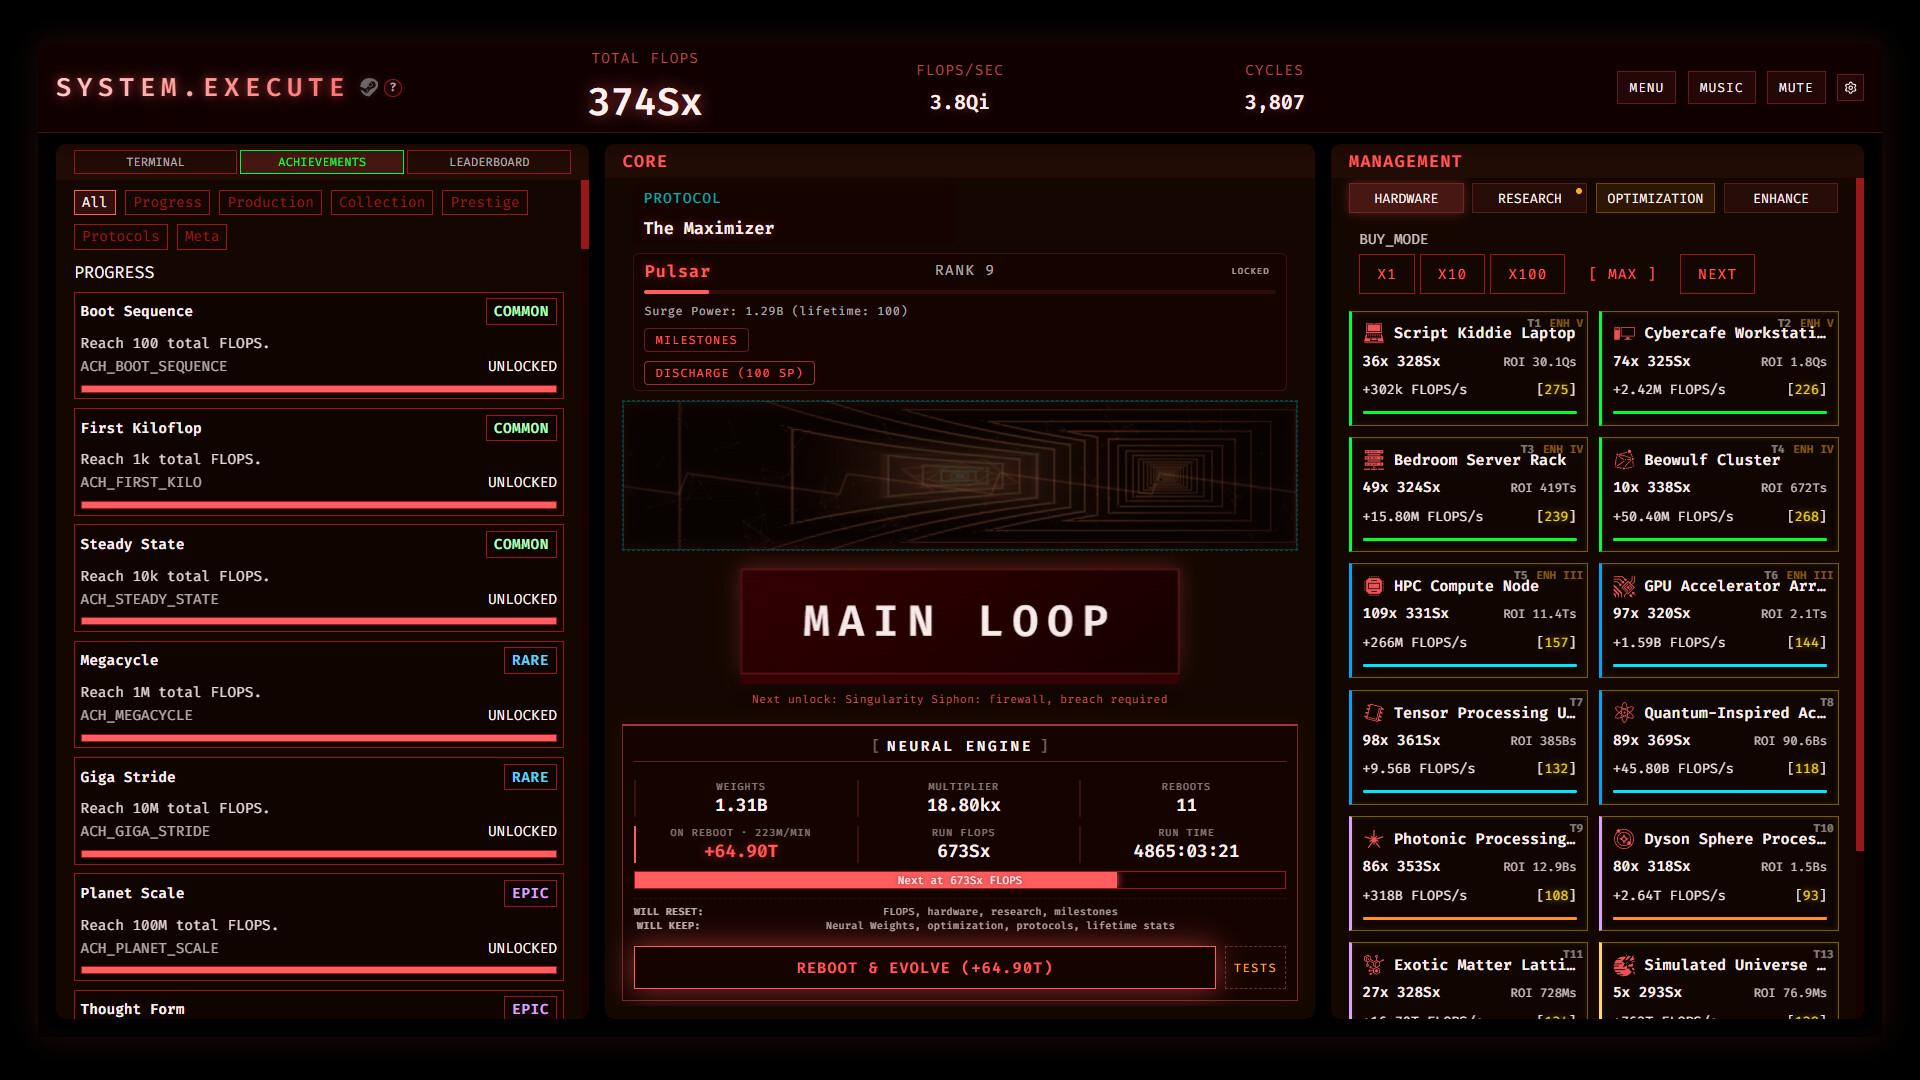Toggle the MUTE button

coord(1795,88)
